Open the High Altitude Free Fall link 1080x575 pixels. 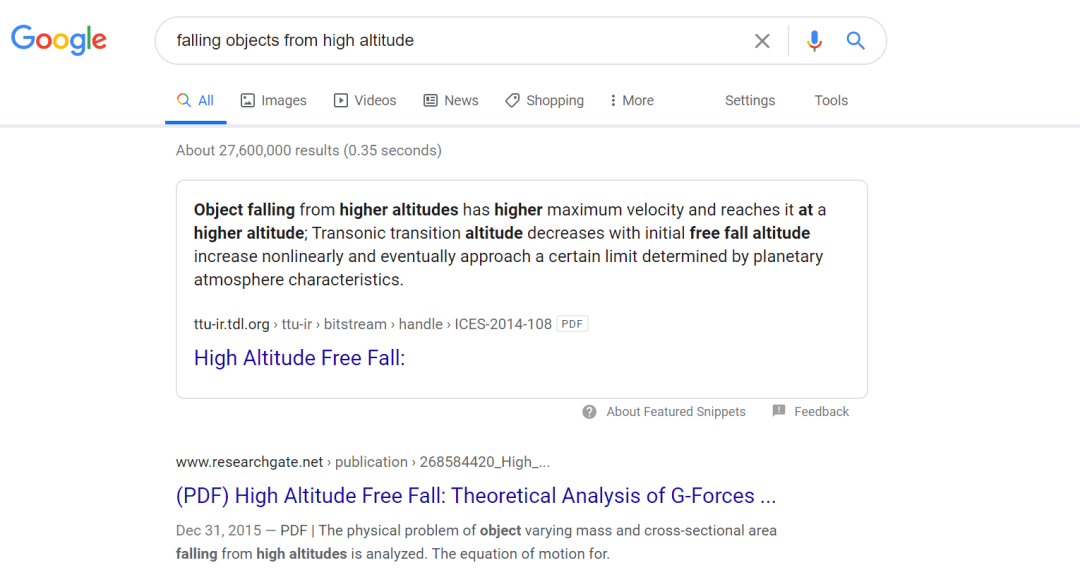point(299,358)
